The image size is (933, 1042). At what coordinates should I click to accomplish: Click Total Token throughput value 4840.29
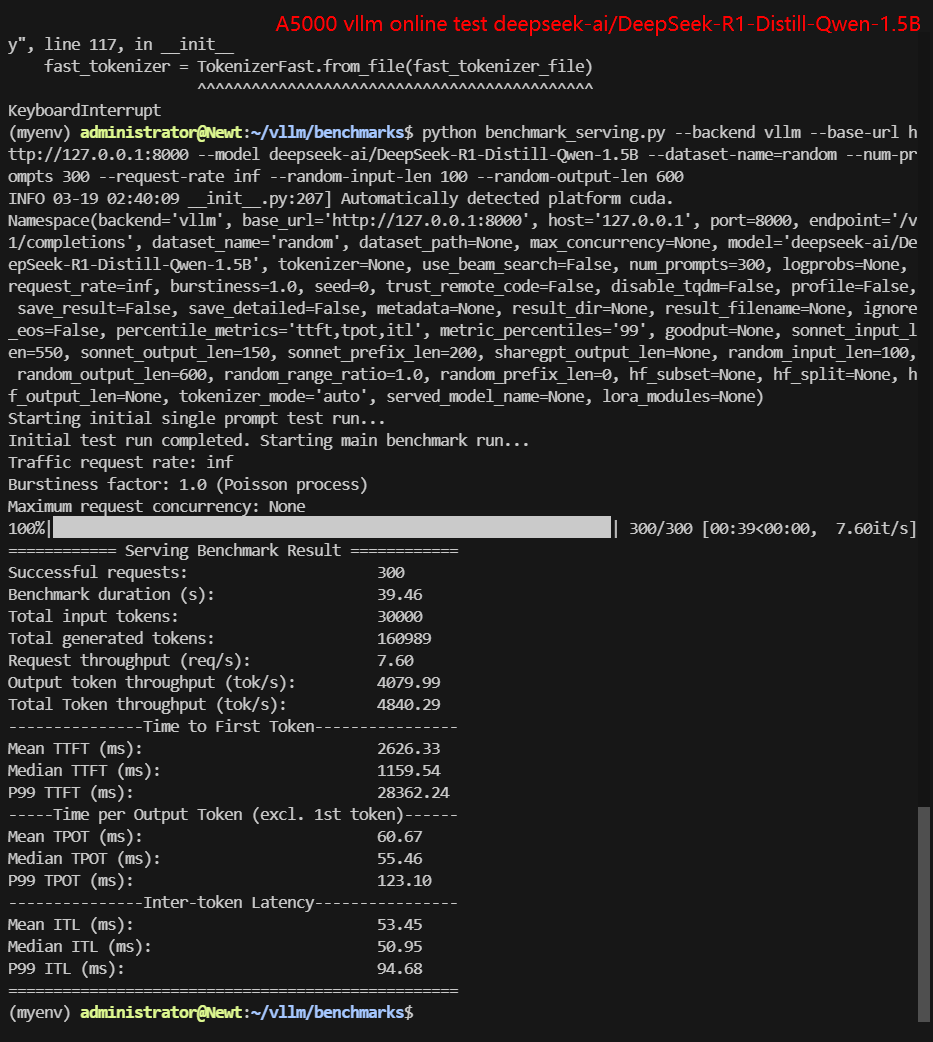point(409,704)
